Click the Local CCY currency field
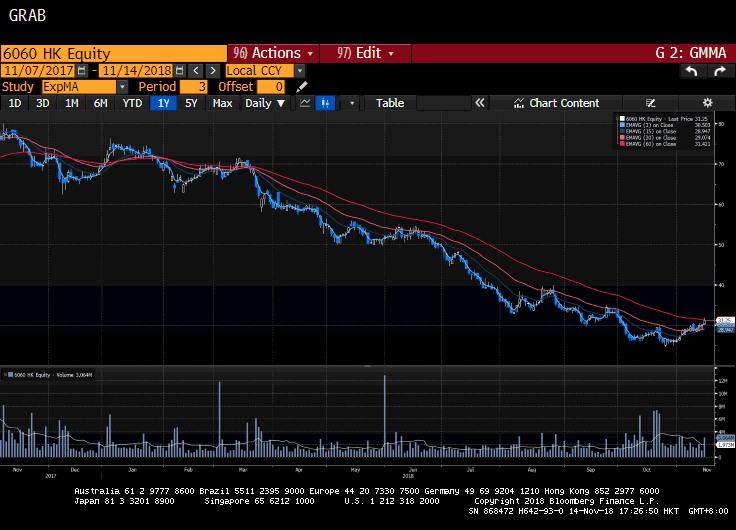The image size is (736, 530). click(260, 71)
